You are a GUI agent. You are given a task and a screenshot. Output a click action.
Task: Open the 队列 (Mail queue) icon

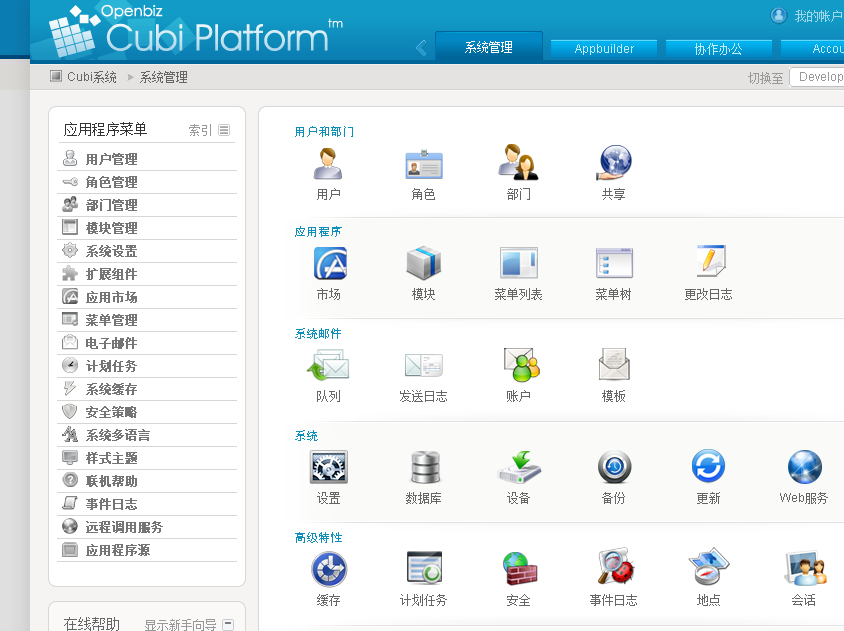pos(328,365)
